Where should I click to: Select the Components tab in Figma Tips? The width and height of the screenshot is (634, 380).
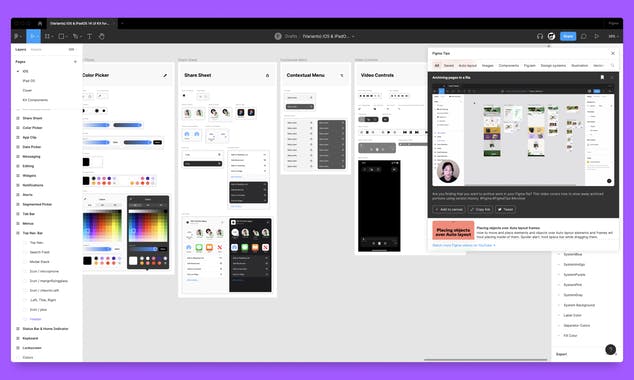tap(509, 65)
